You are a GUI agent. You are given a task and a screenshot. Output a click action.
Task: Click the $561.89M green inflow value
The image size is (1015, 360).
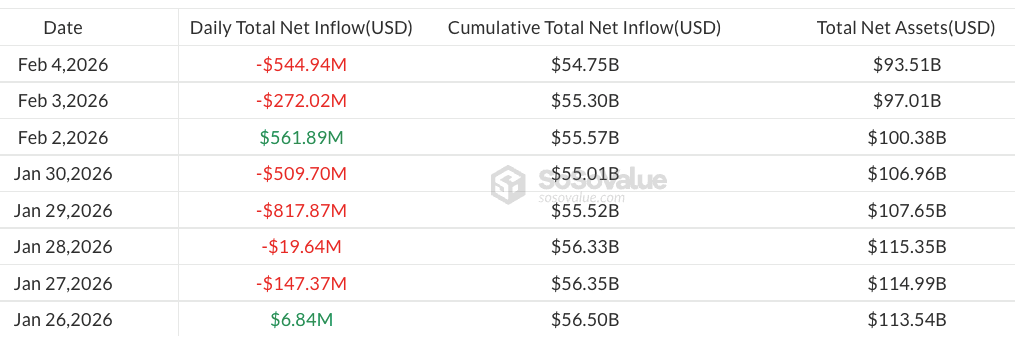(x=301, y=138)
